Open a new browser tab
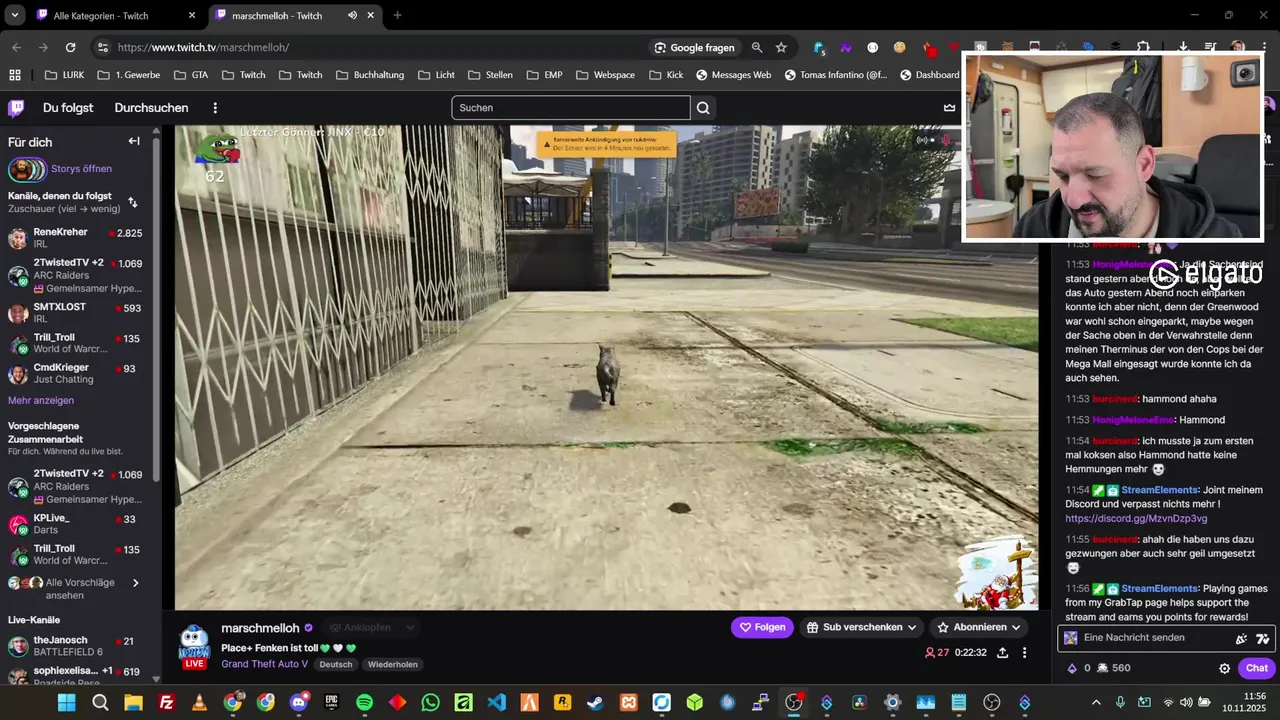Image resolution: width=1280 pixels, height=720 pixels. coord(397,15)
